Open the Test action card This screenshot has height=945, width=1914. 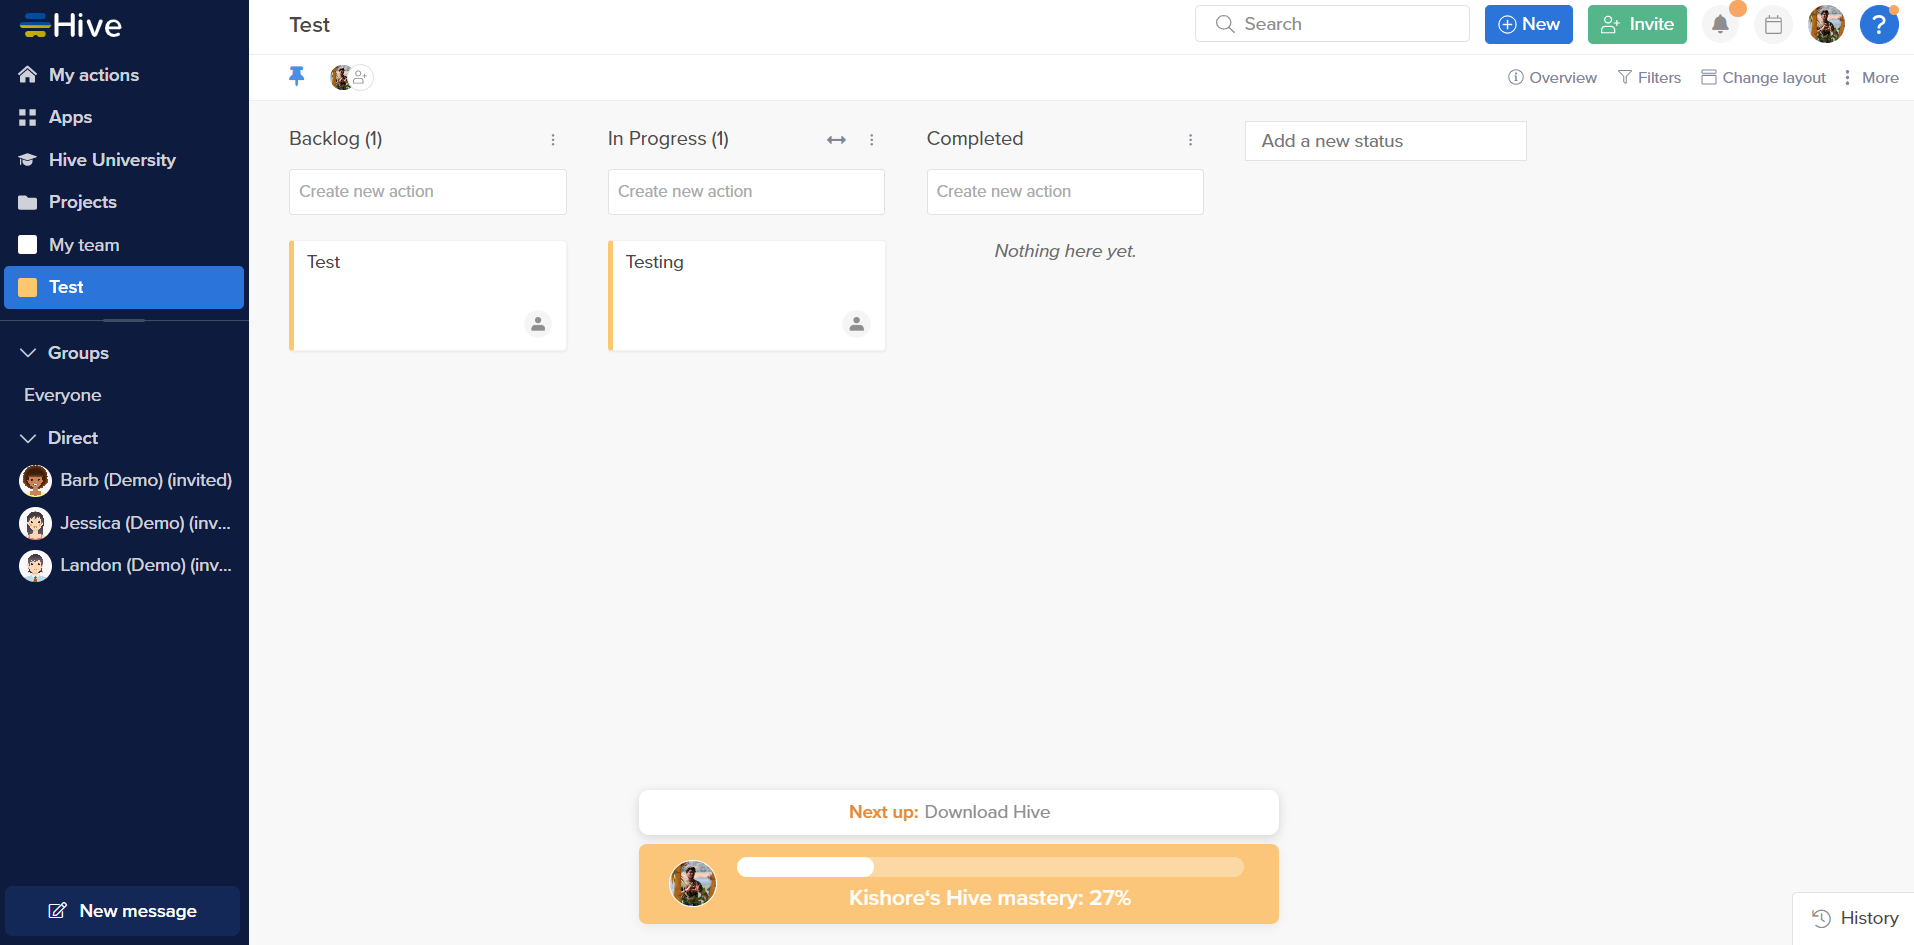pos(428,296)
